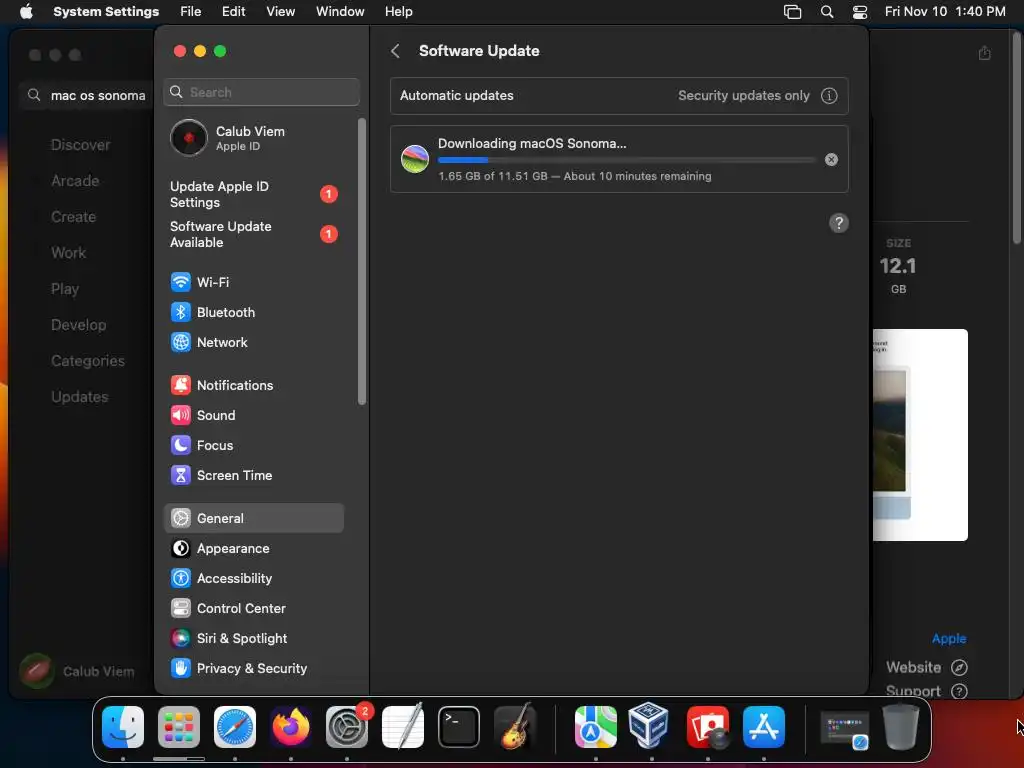Select Arcade in App Store sidebar
The width and height of the screenshot is (1024, 768).
[75, 181]
